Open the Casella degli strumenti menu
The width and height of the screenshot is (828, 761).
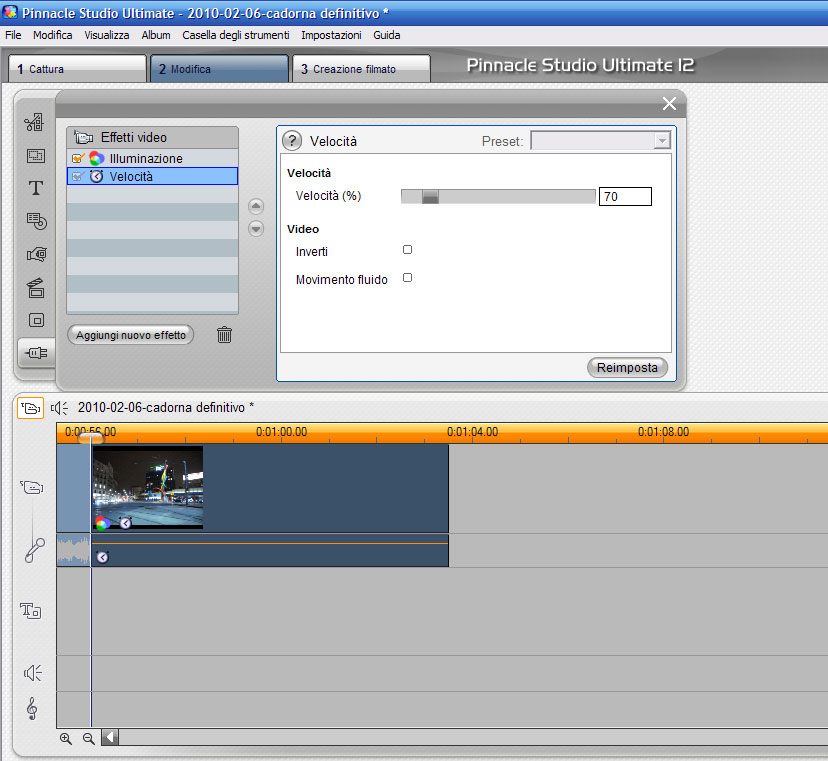pyautogui.click(x=236, y=35)
